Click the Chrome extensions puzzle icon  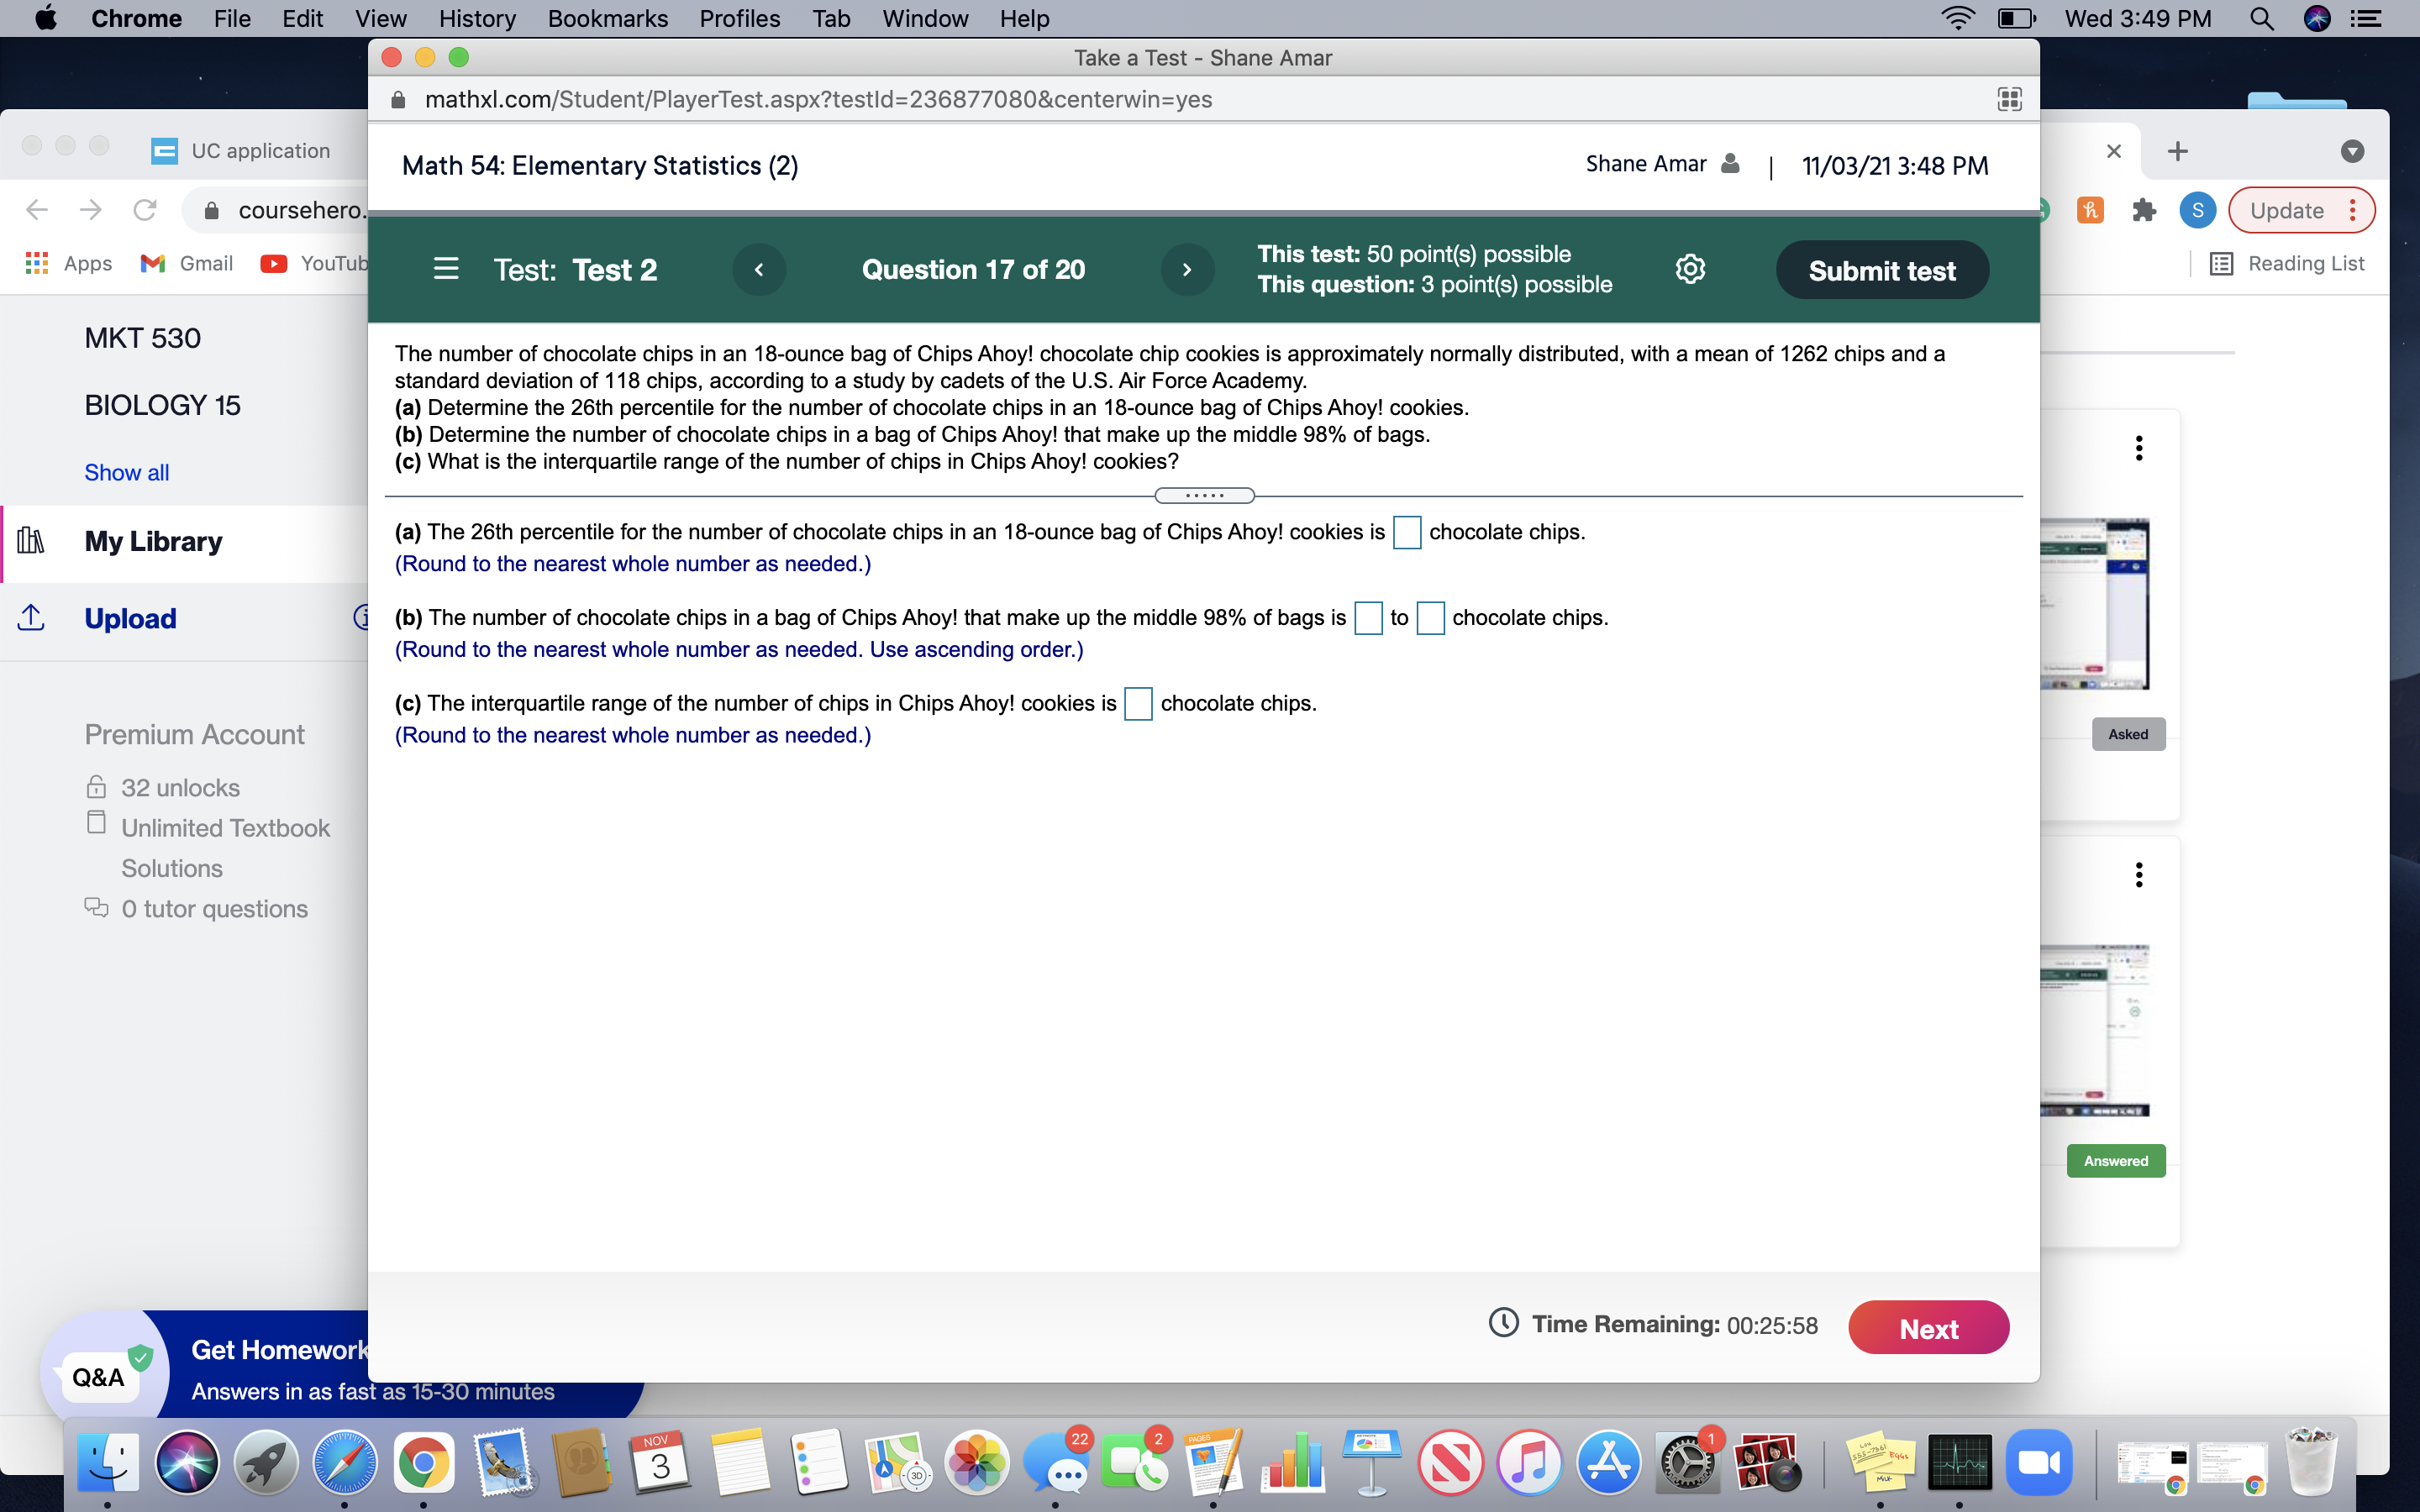tap(2143, 210)
